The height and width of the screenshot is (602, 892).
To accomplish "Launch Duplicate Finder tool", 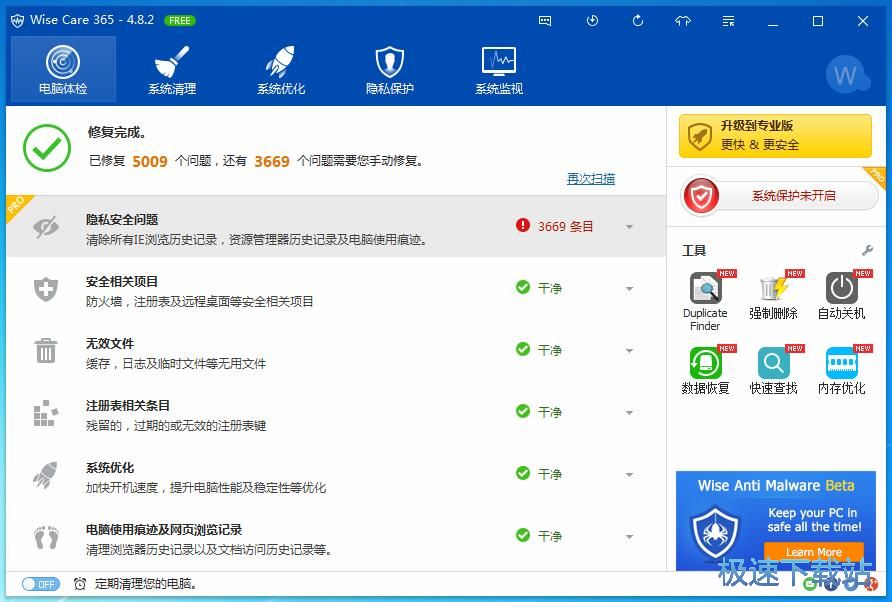I will click(705, 301).
